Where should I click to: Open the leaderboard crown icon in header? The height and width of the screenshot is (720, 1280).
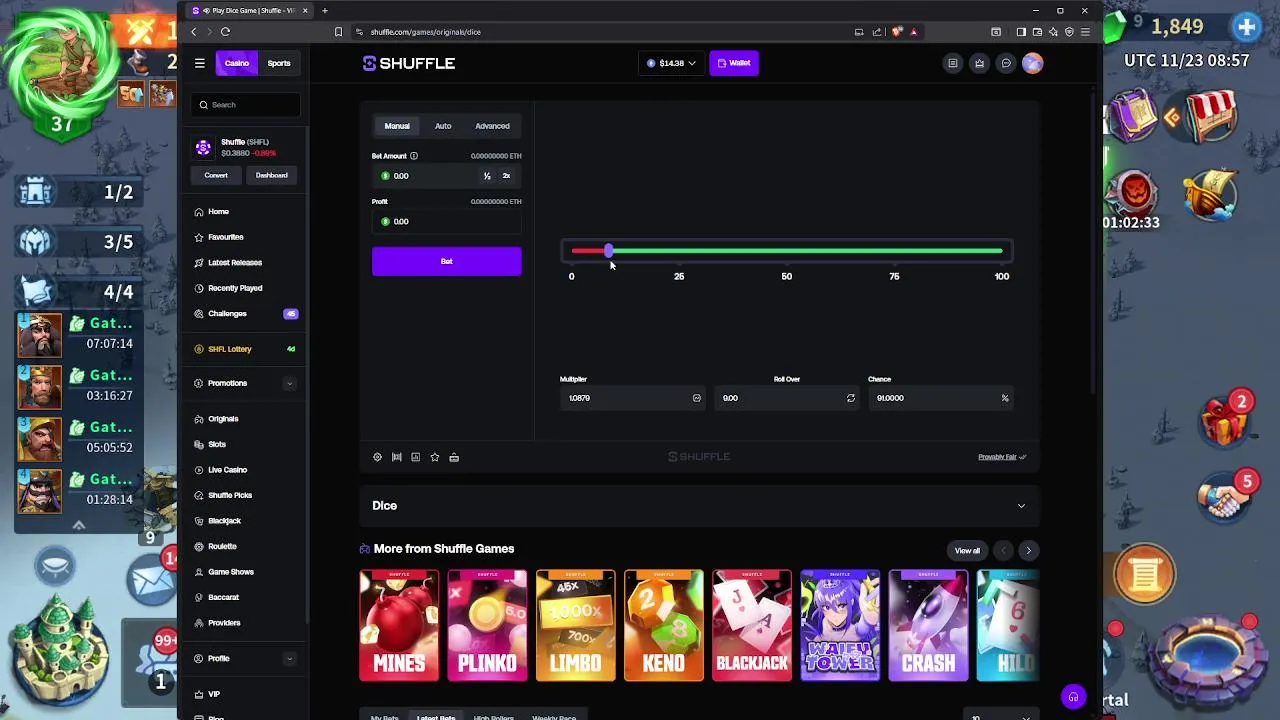[979, 63]
